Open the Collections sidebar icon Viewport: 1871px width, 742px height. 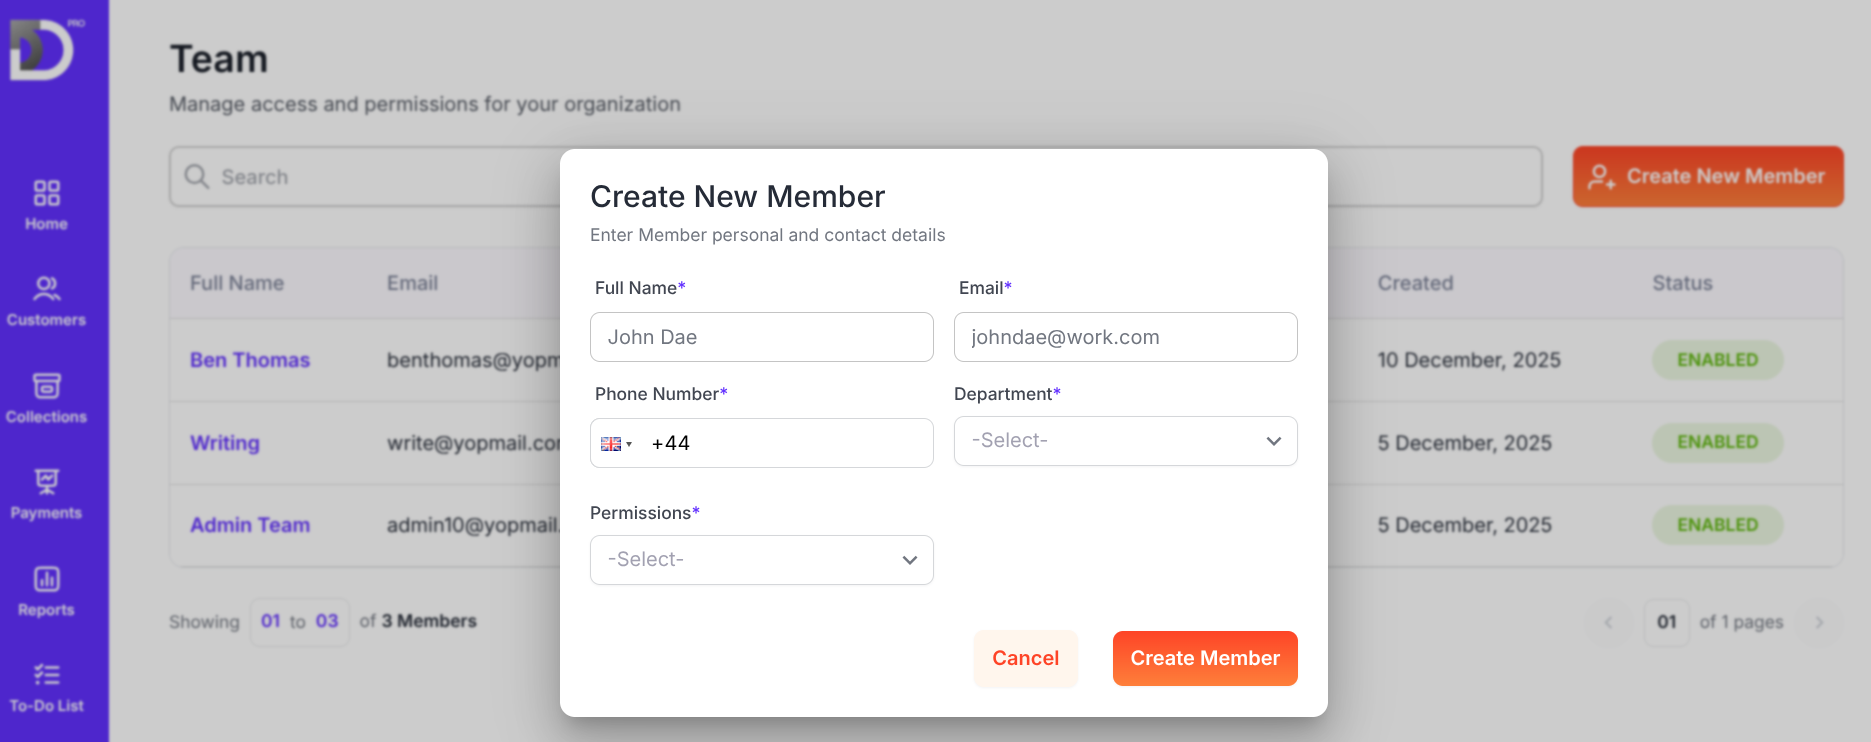46,386
